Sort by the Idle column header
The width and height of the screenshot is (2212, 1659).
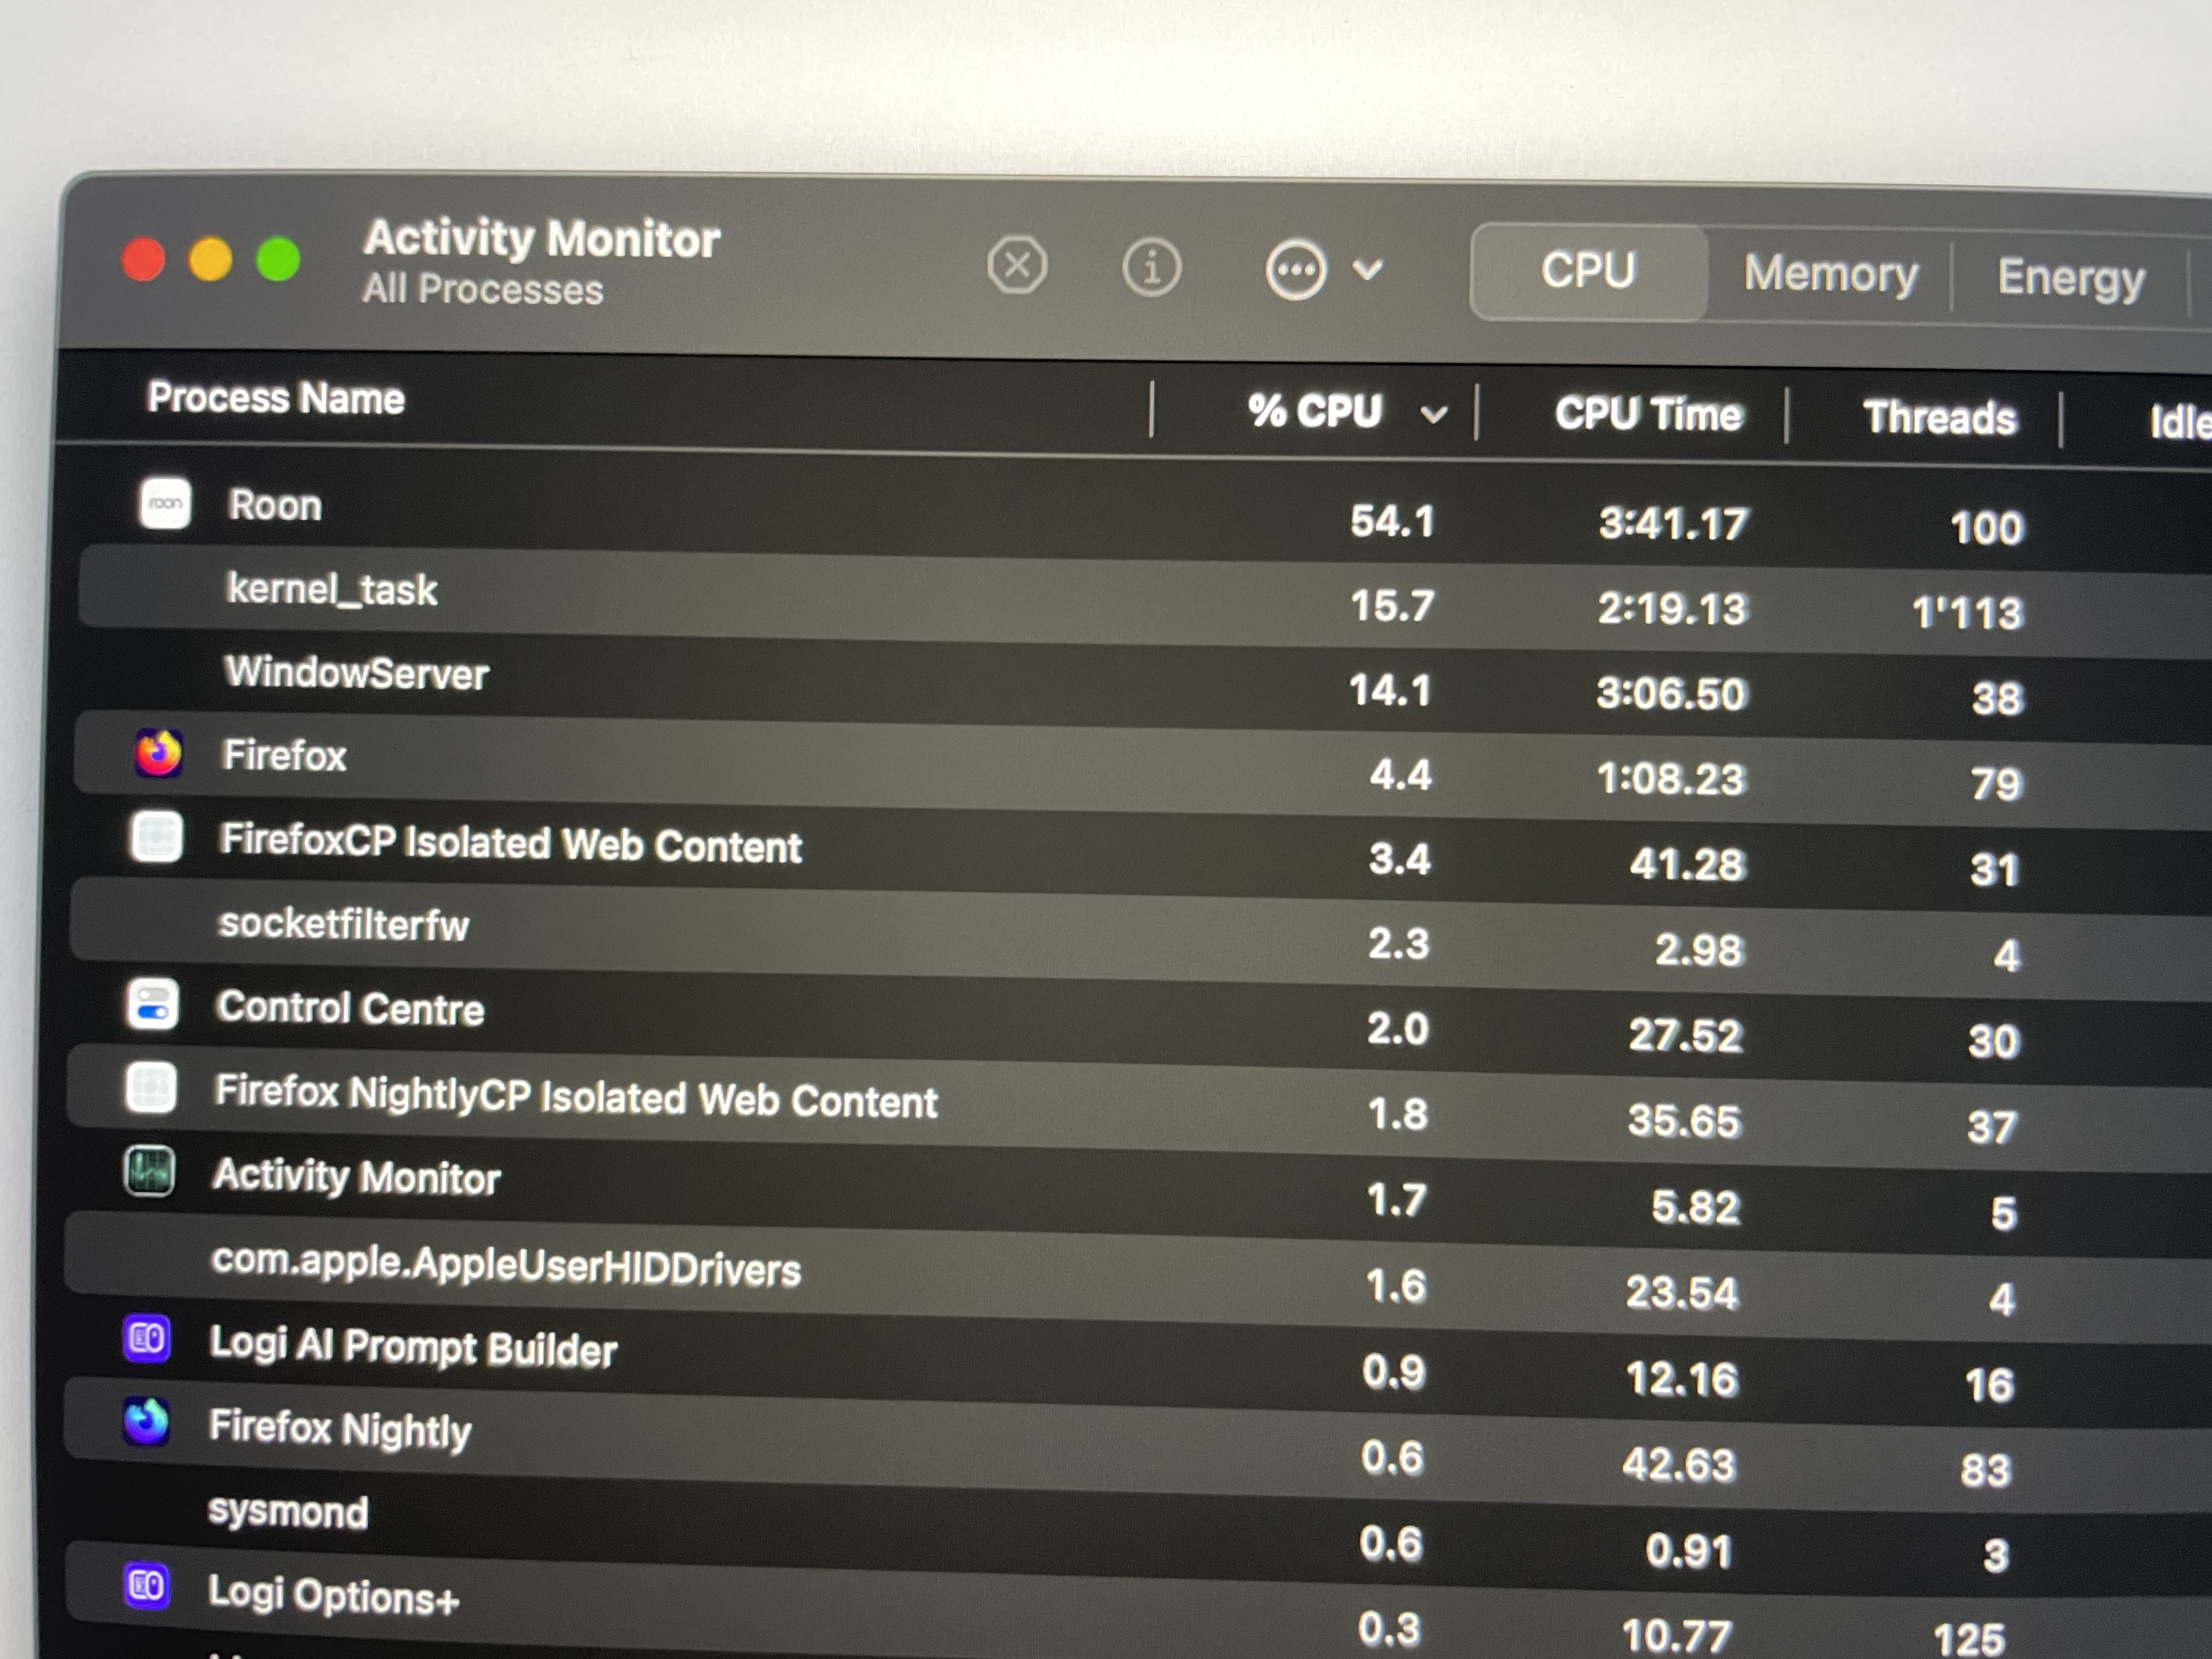[x=2180, y=422]
